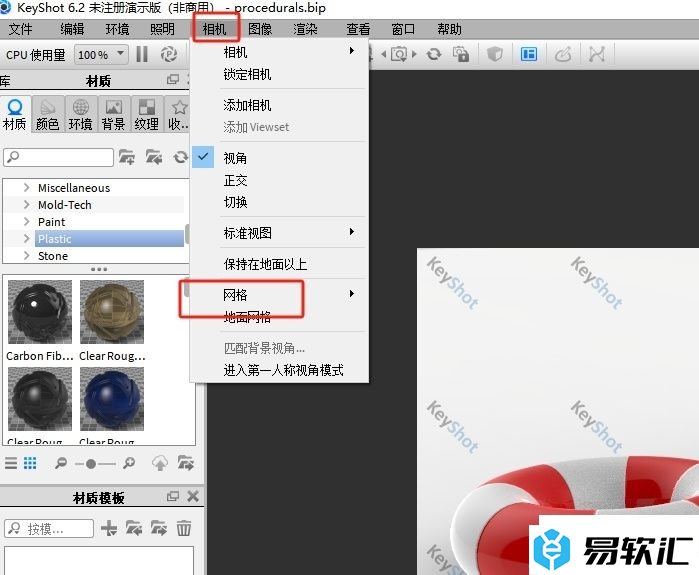This screenshot has height=575, width=699.
Task: Open the 网格 submenu
Action: pyautogui.click(x=279, y=294)
